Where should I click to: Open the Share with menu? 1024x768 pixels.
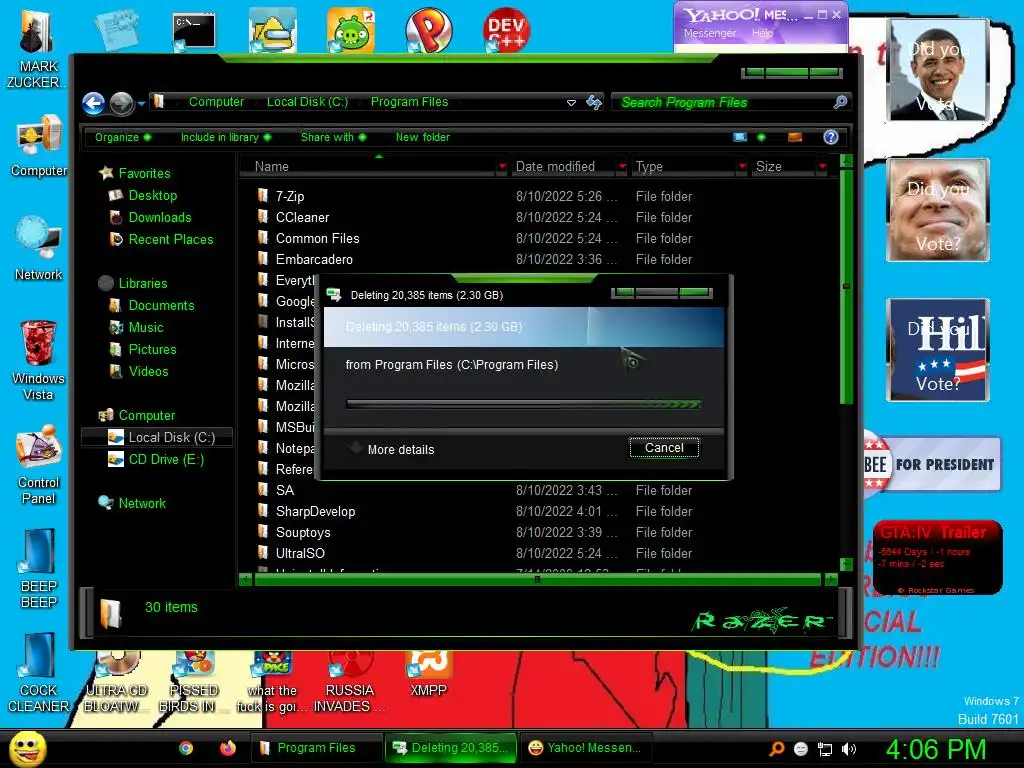click(333, 137)
